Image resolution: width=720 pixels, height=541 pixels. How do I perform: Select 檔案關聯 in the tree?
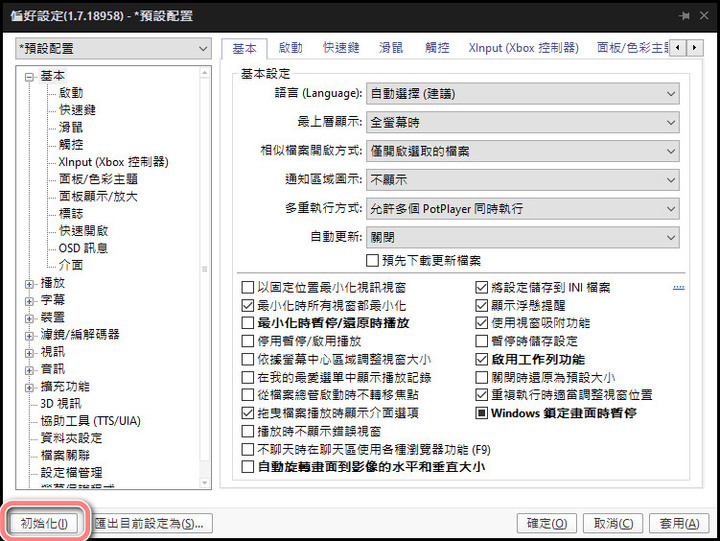65,456
